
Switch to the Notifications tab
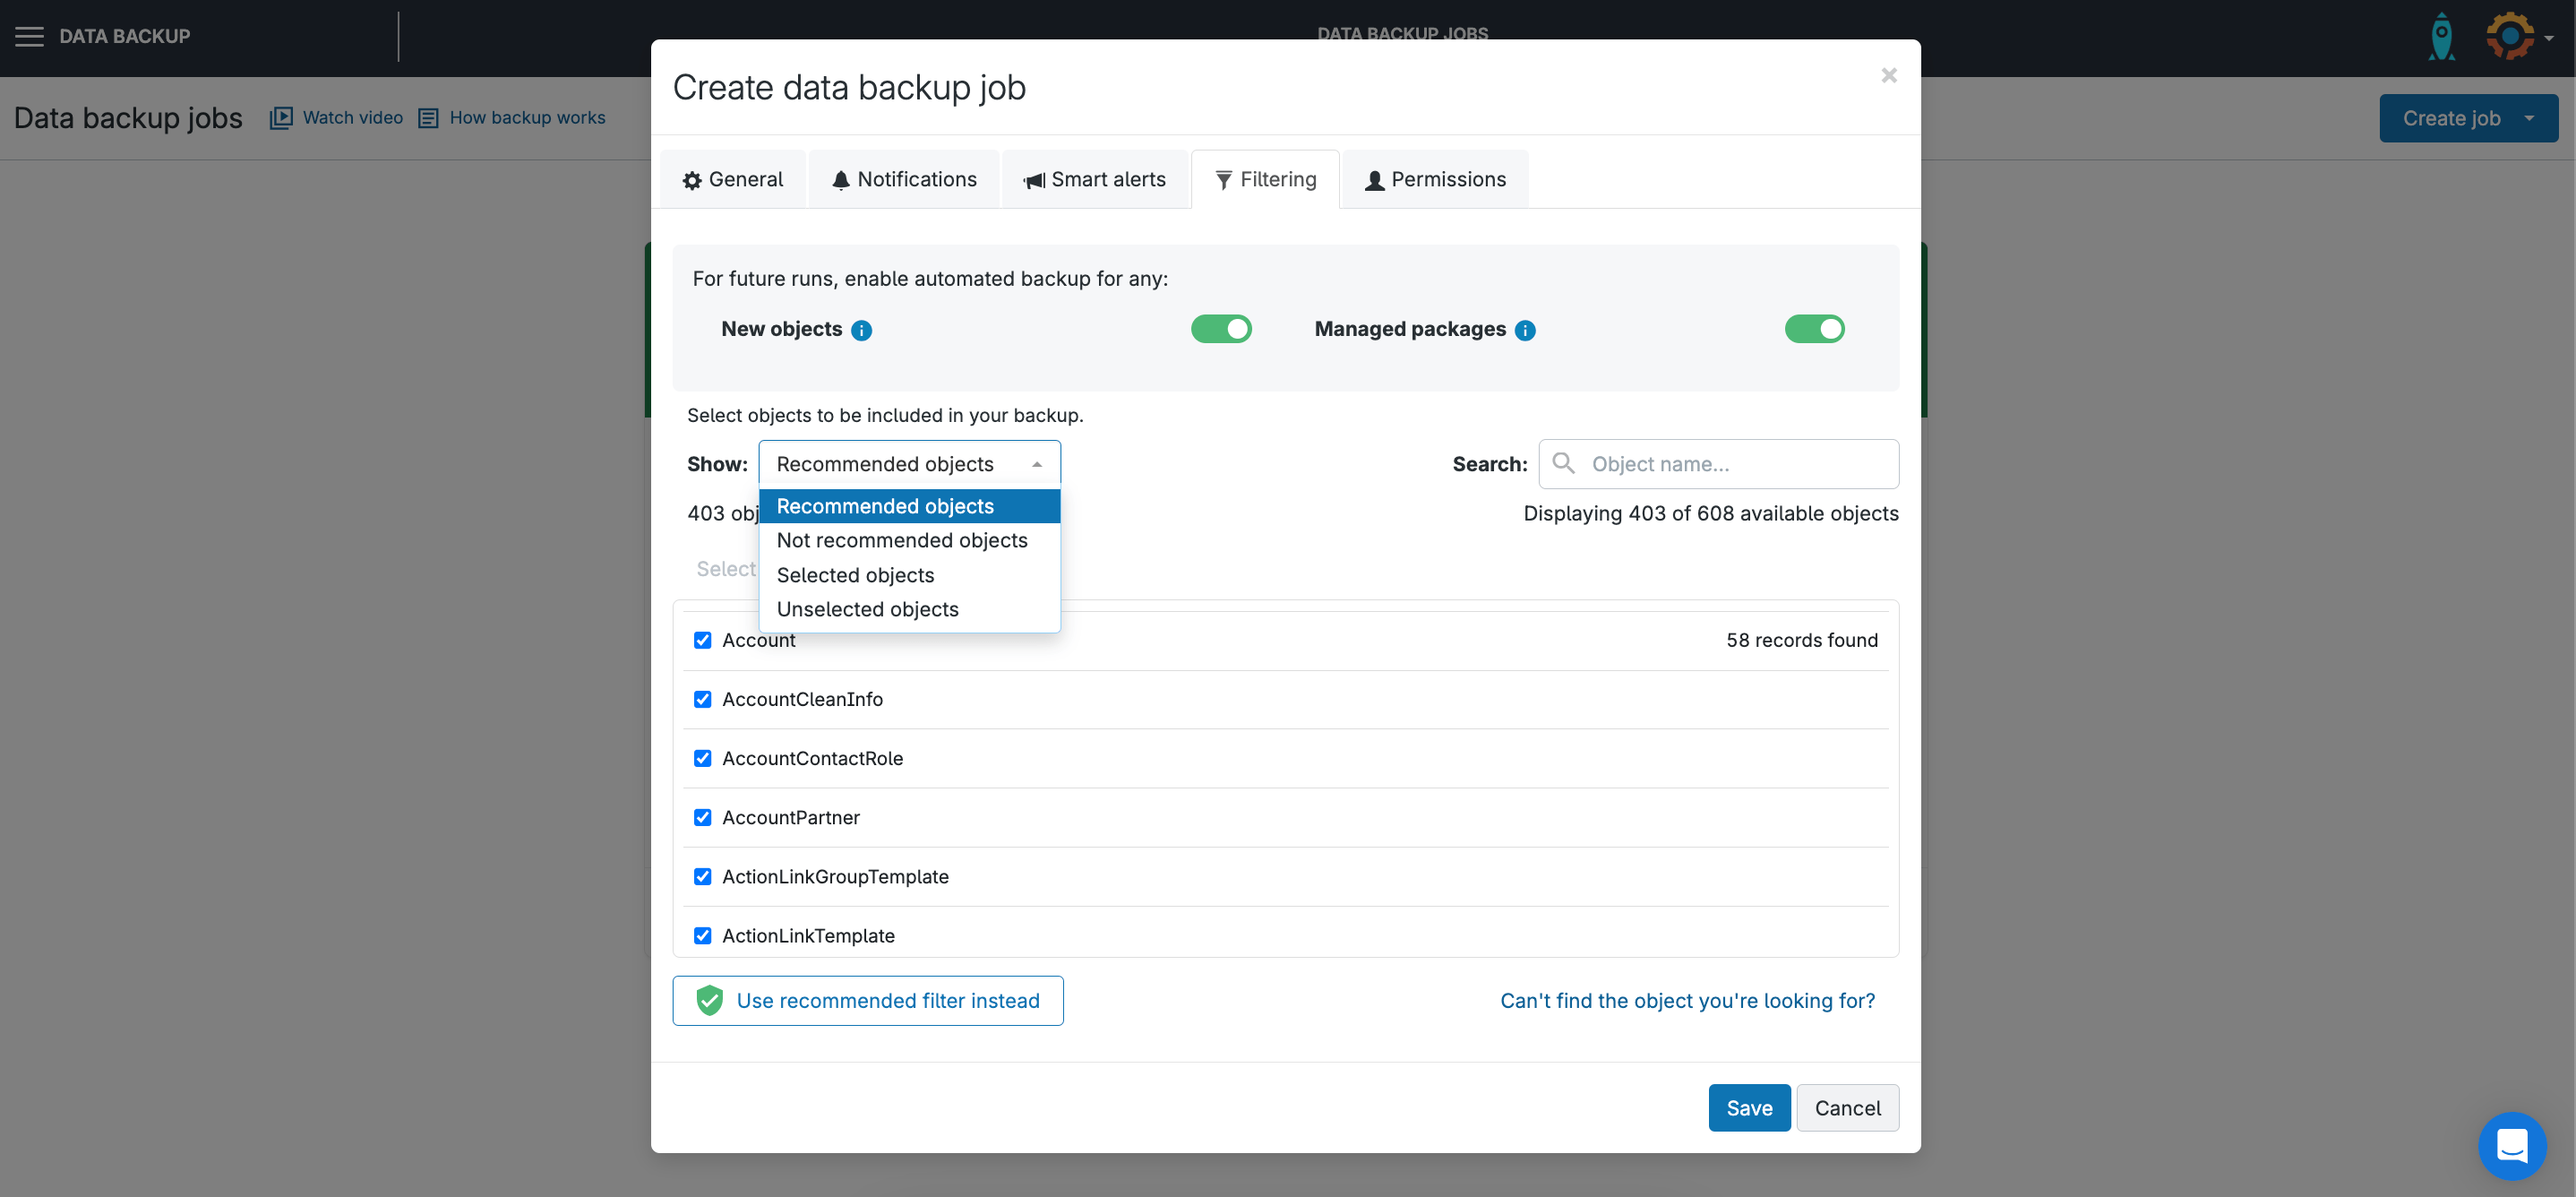[x=903, y=179]
